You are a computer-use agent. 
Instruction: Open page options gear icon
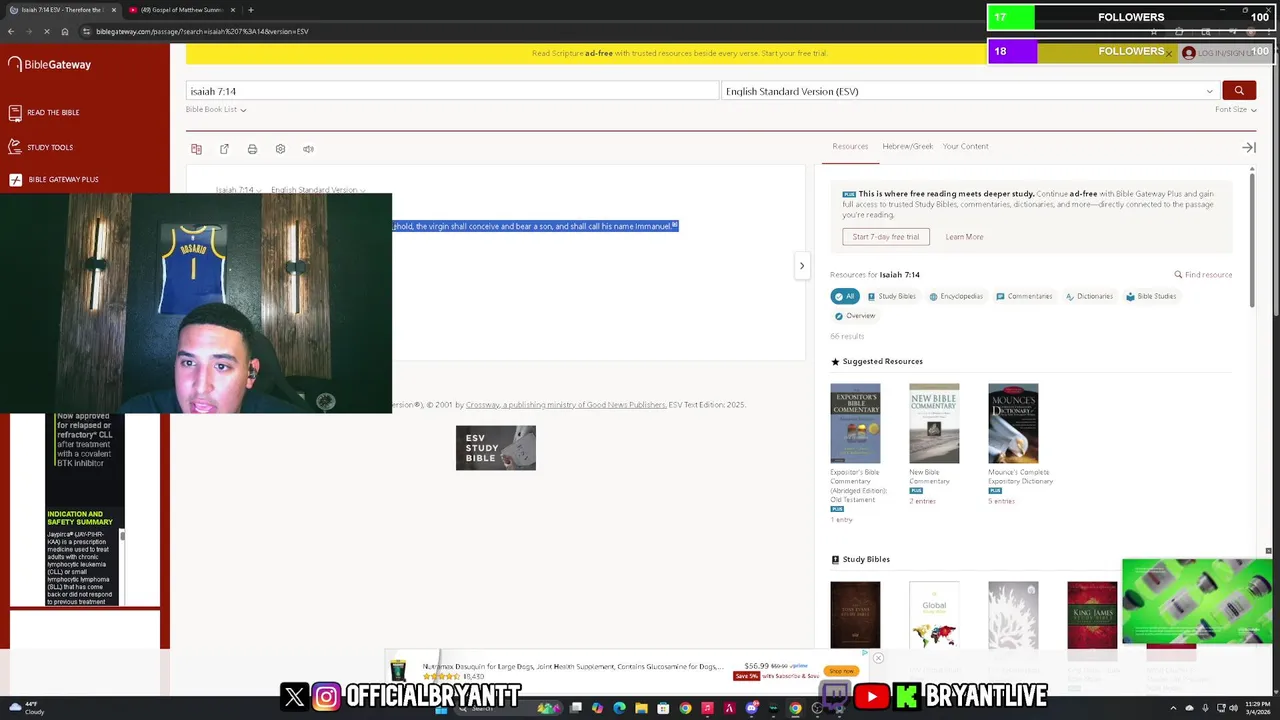tap(280, 149)
